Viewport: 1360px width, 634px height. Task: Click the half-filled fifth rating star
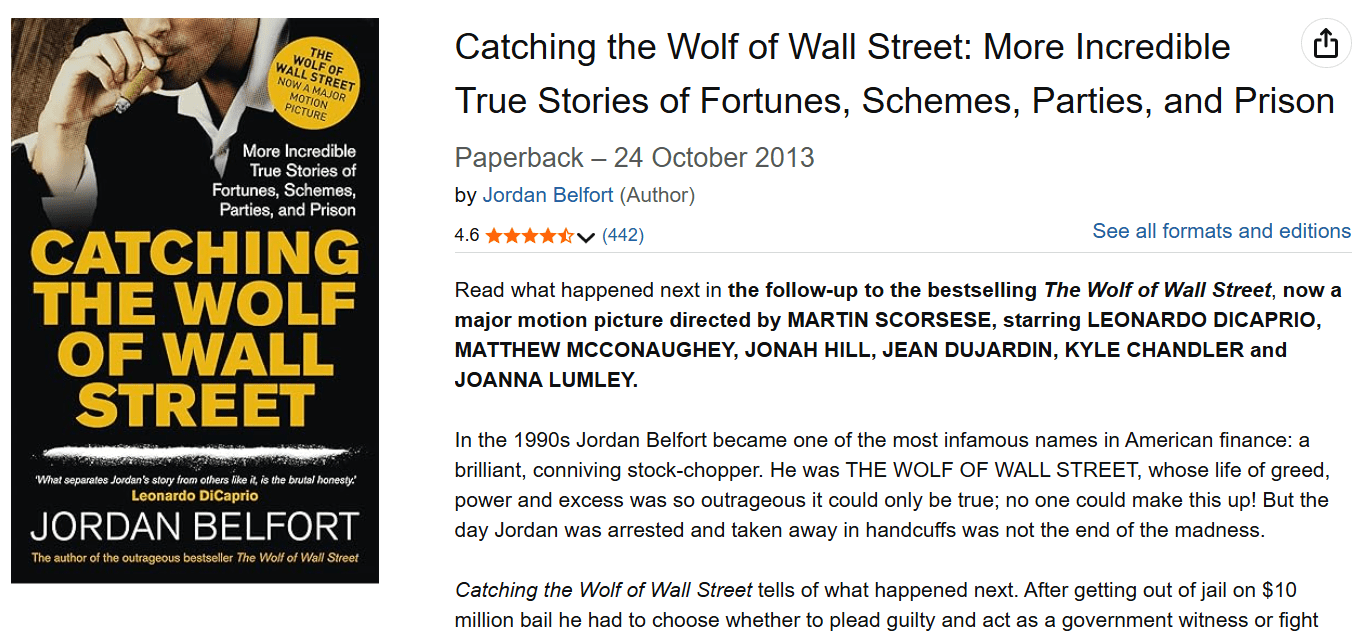pos(566,236)
